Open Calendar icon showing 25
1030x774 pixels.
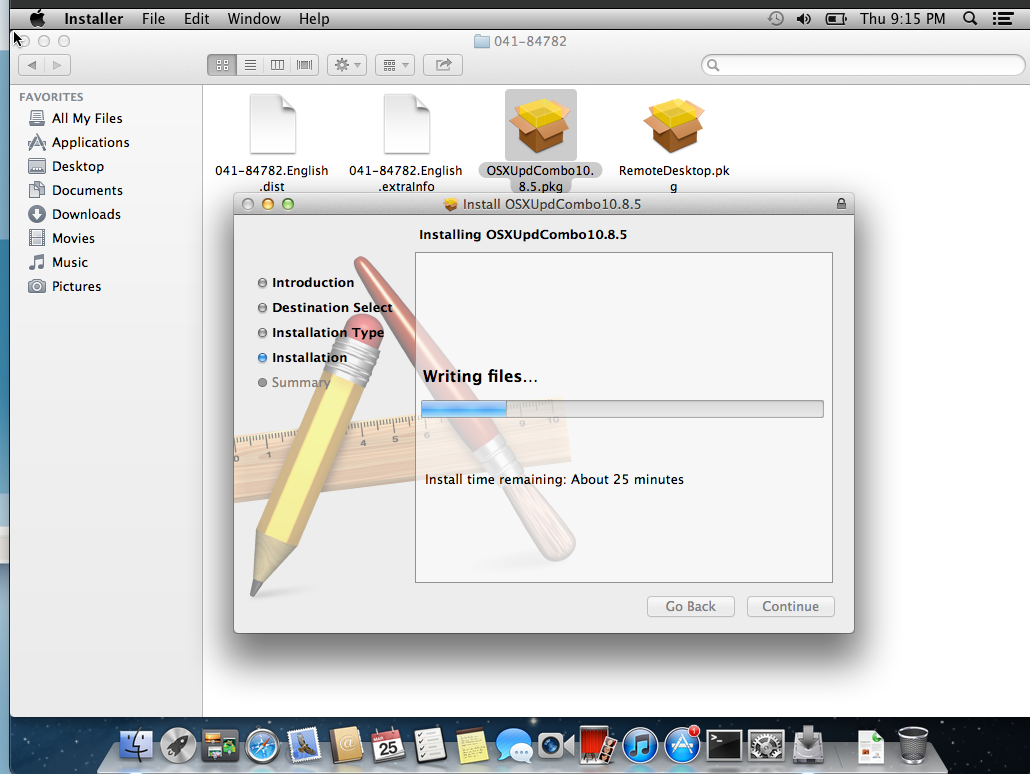(388, 746)
